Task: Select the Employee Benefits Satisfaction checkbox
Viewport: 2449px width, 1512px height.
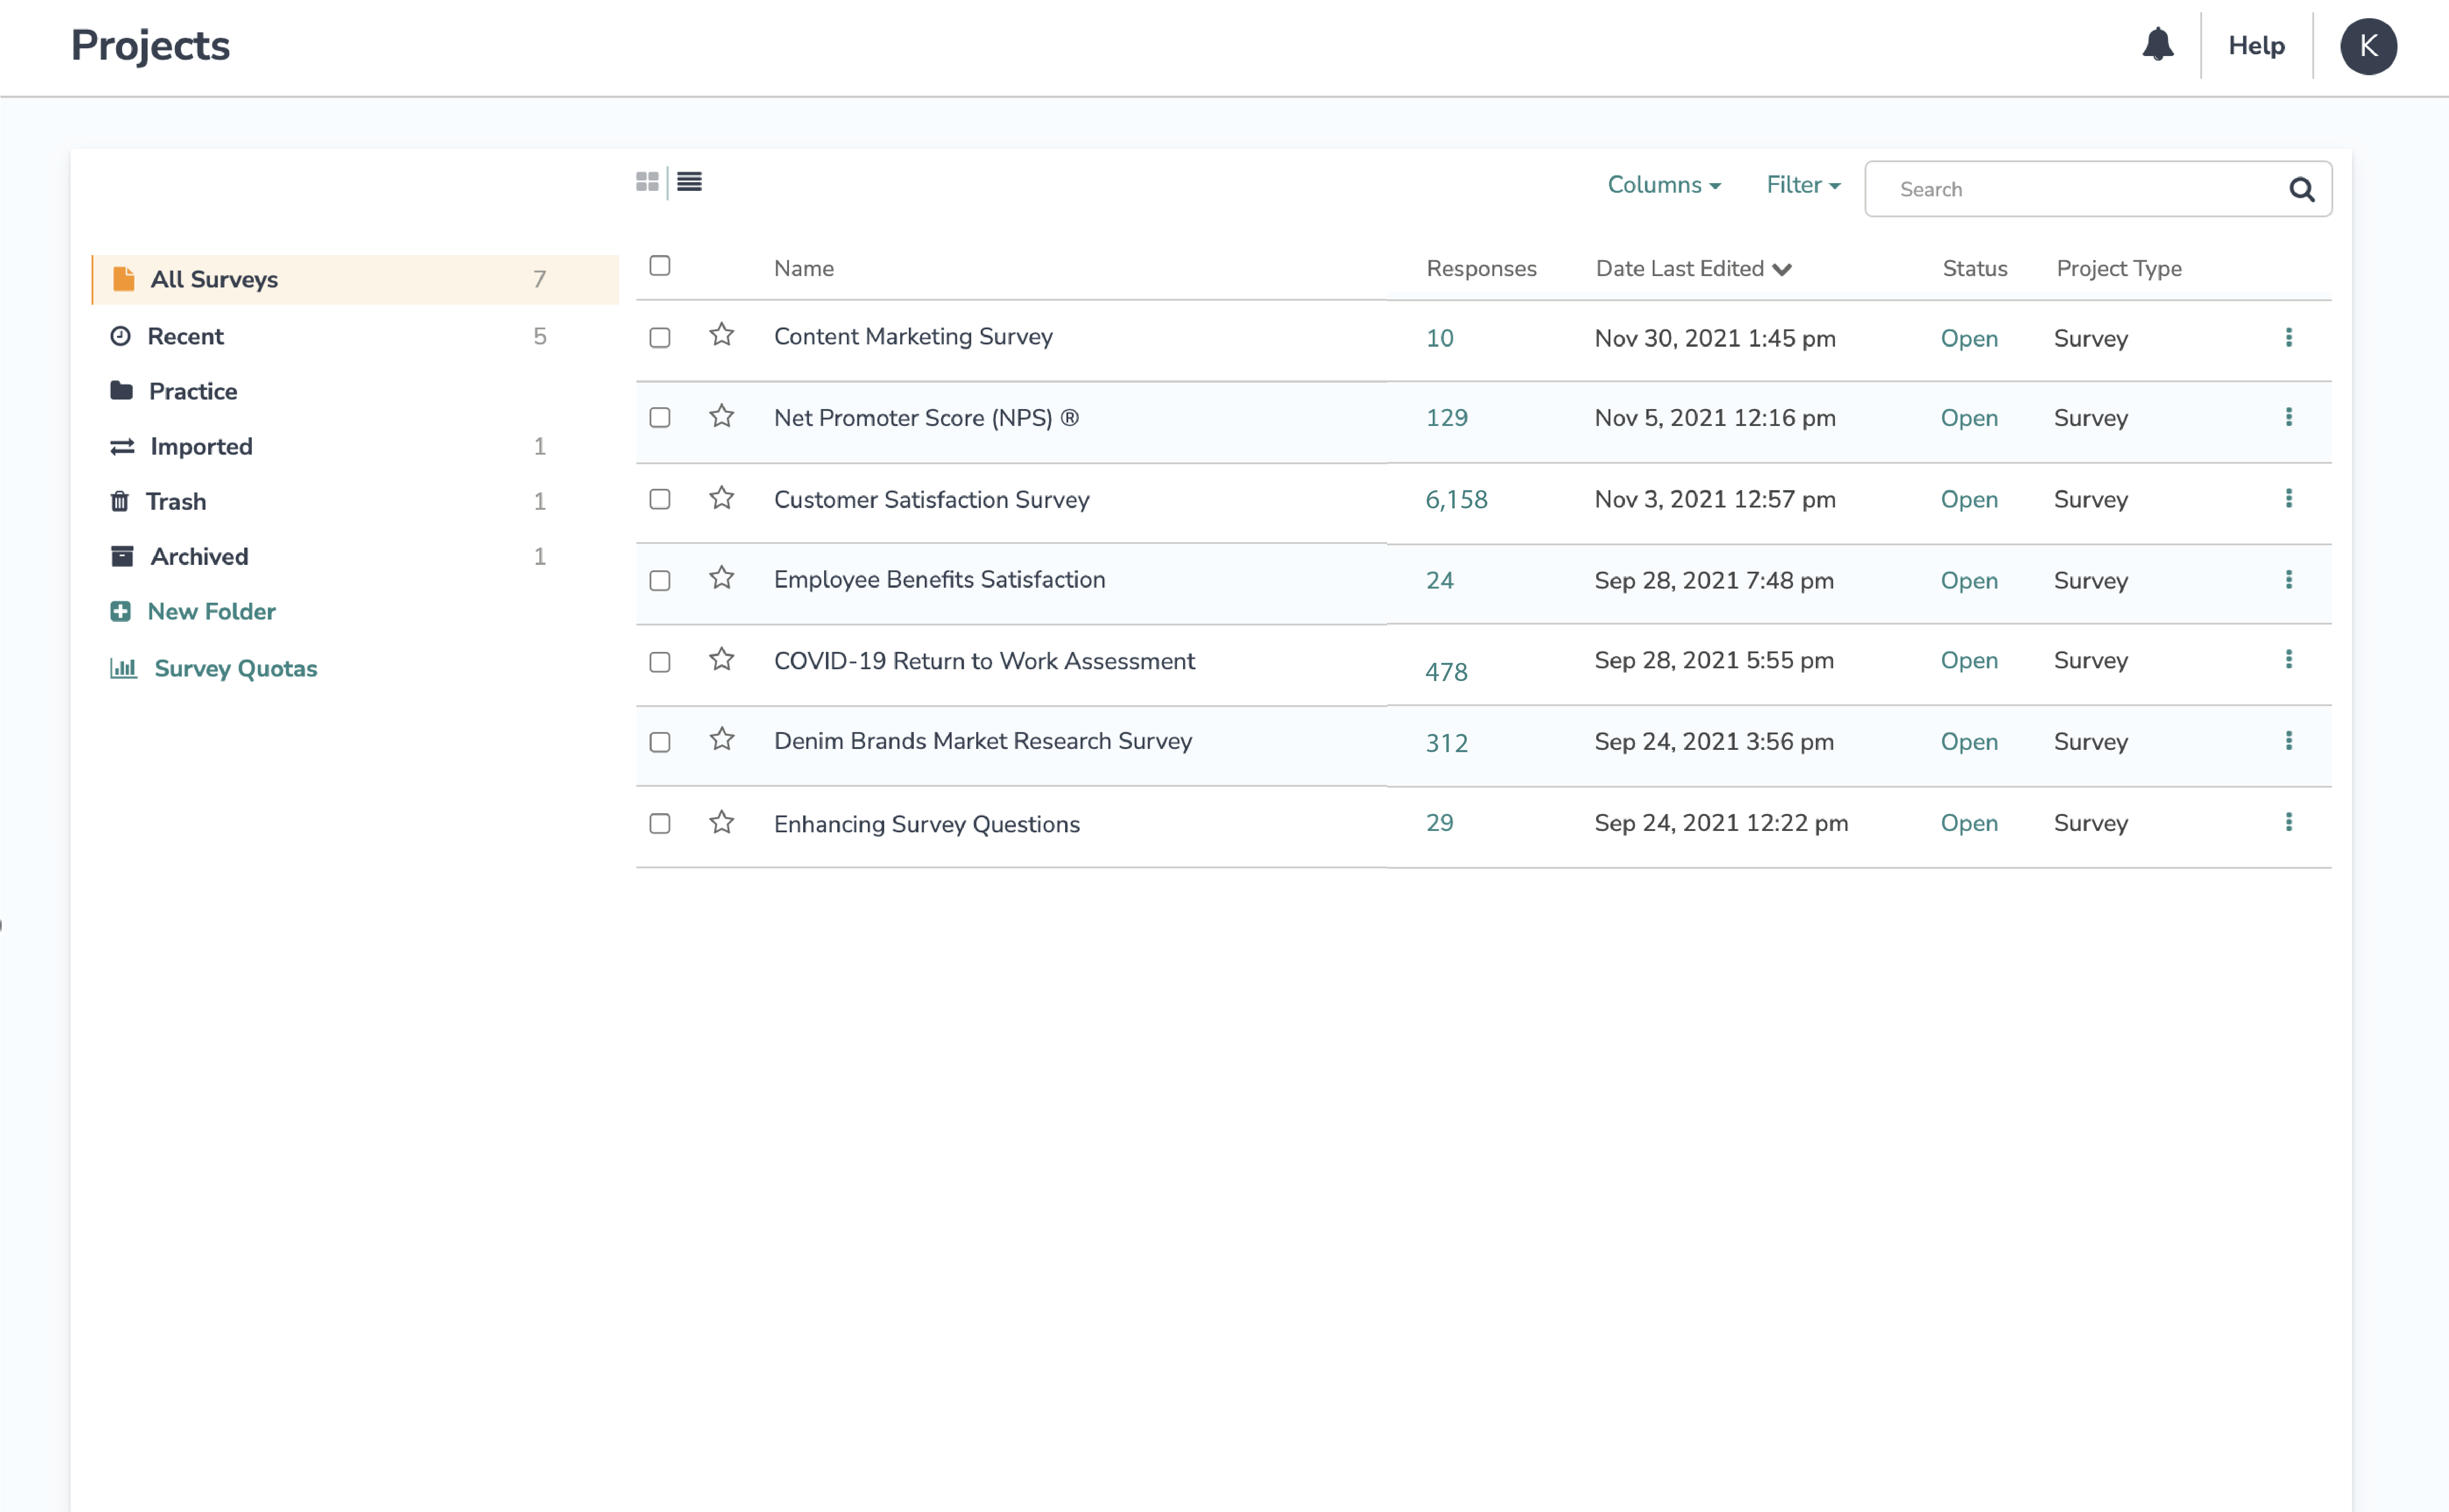Action: [x=659, y=581]
